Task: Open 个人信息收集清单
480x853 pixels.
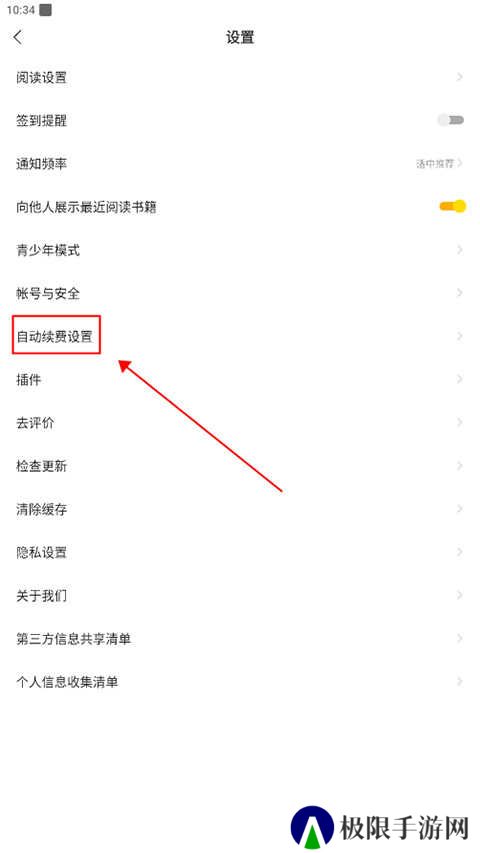Action: click(240, 682)
